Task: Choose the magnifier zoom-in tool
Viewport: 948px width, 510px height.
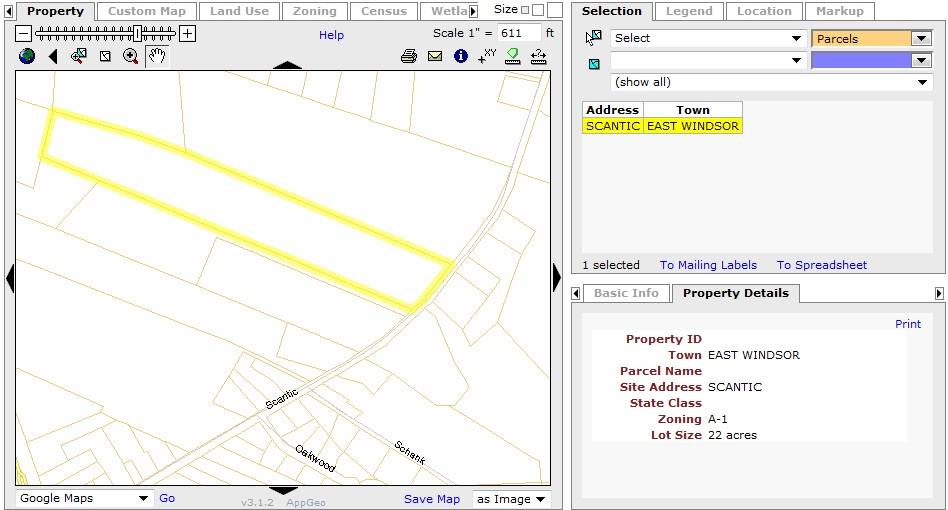Action: pyautogui.click(x=131, y=56)
